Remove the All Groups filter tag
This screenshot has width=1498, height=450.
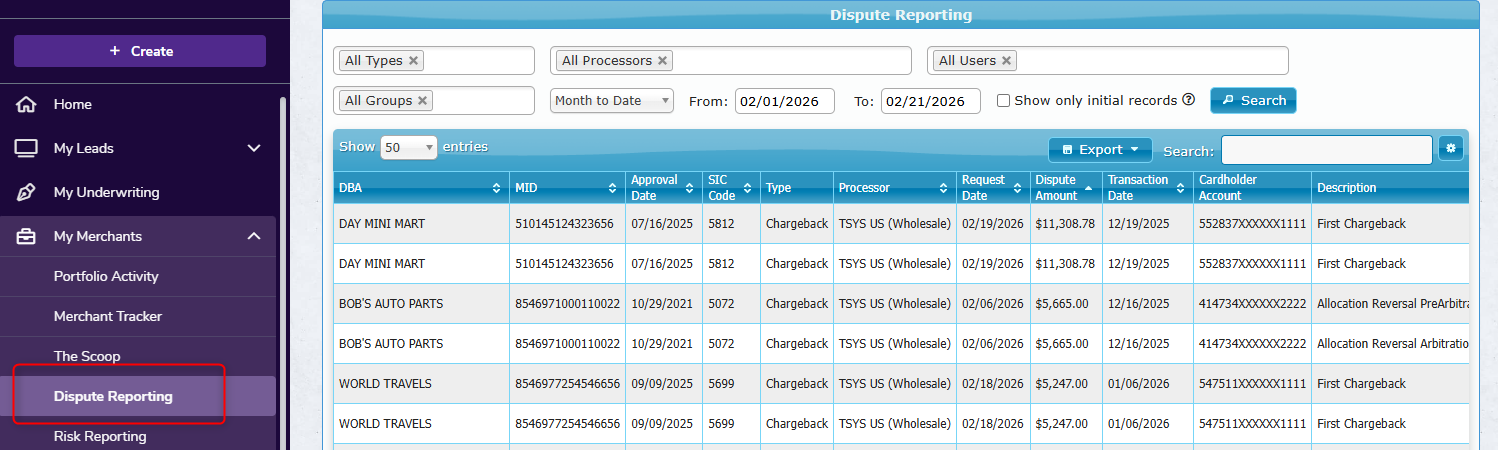pyautogui.click(x=423, y=101)
